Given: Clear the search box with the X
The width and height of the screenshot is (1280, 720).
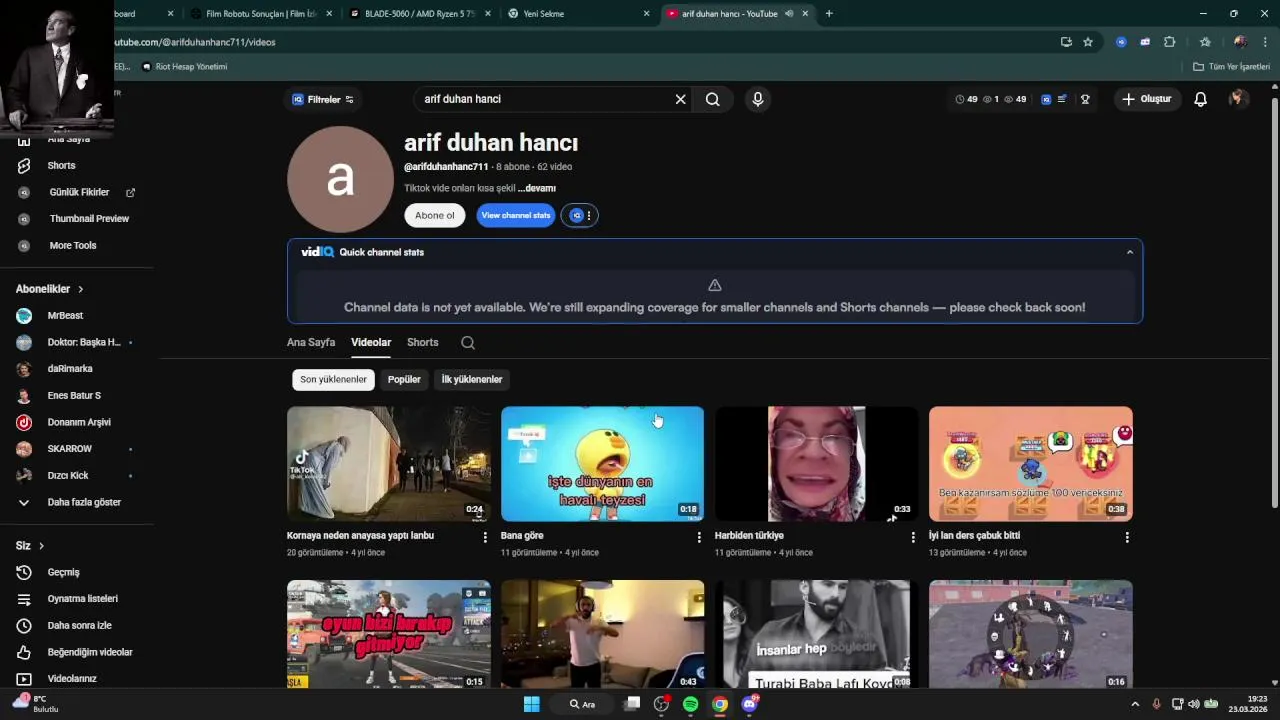Looking at the screenshot, I should (680, 99).
